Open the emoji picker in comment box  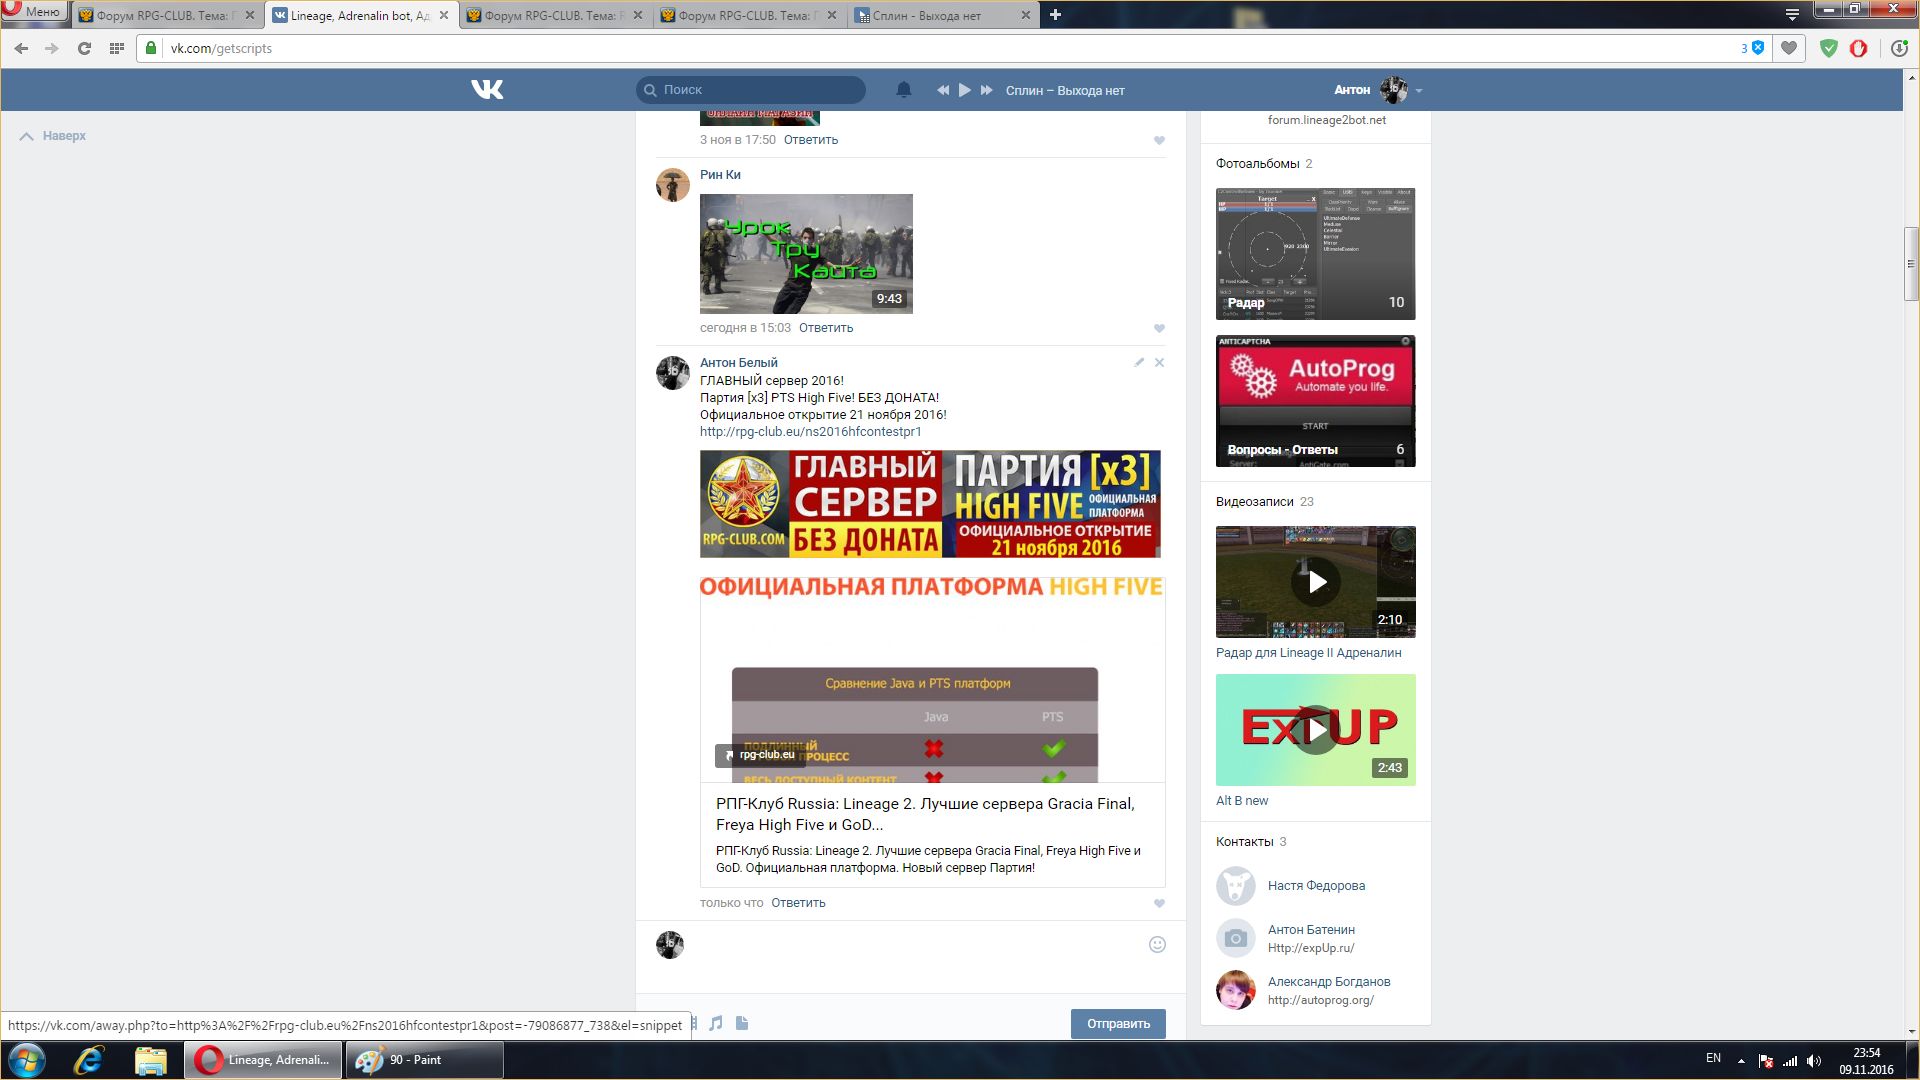coord(1157,944)
